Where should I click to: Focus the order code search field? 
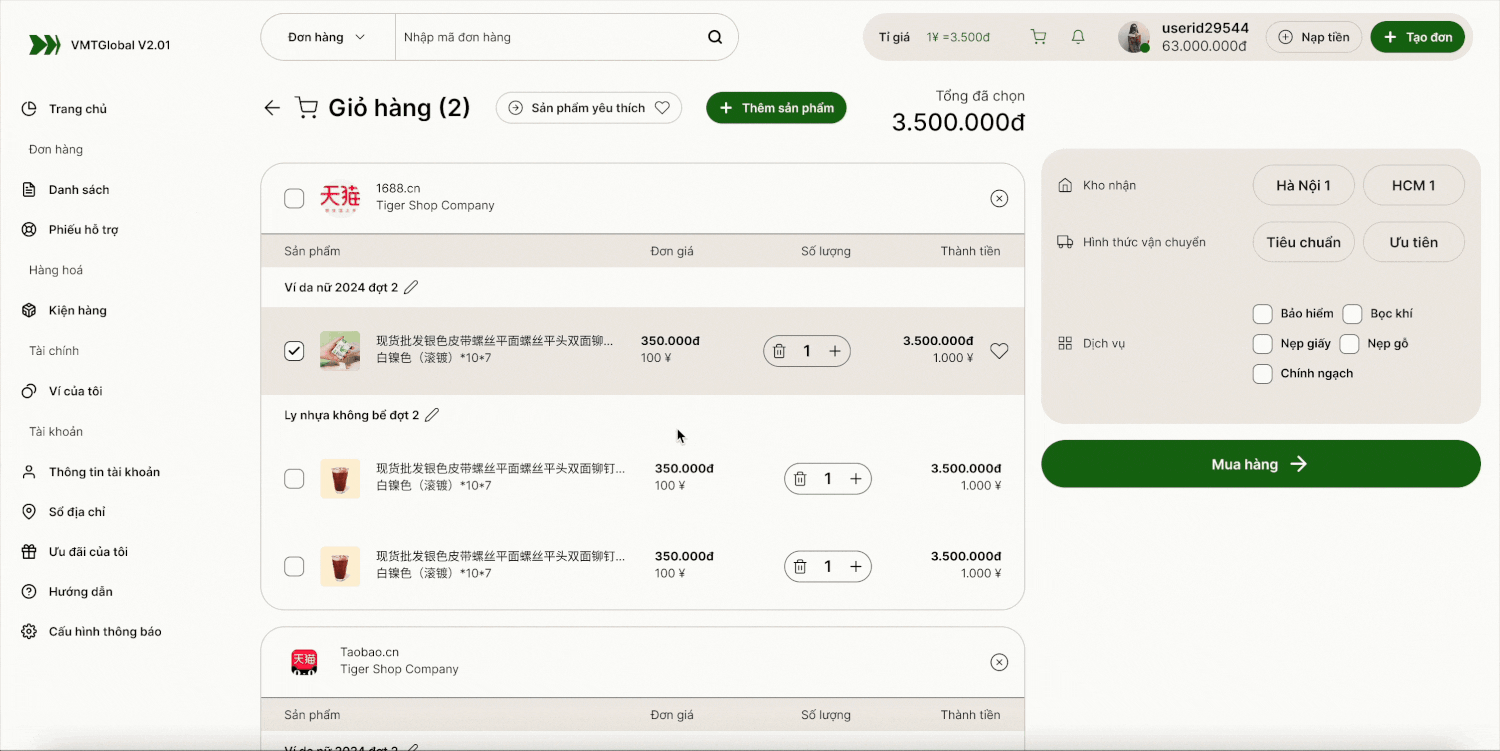(x=550, y=37)
